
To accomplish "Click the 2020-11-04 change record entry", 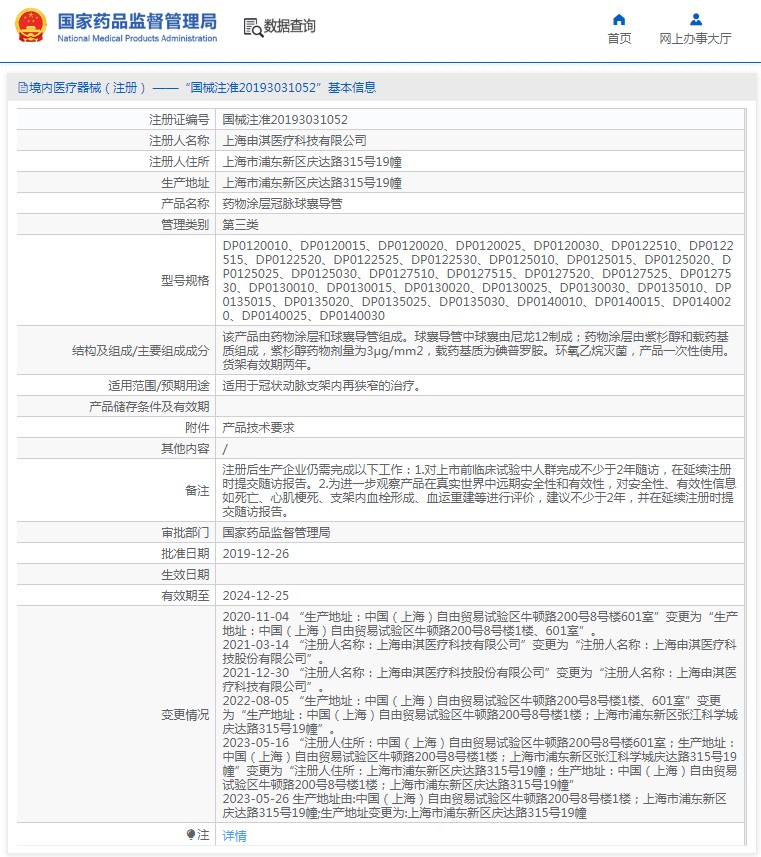I will click(x=479, y=624).
